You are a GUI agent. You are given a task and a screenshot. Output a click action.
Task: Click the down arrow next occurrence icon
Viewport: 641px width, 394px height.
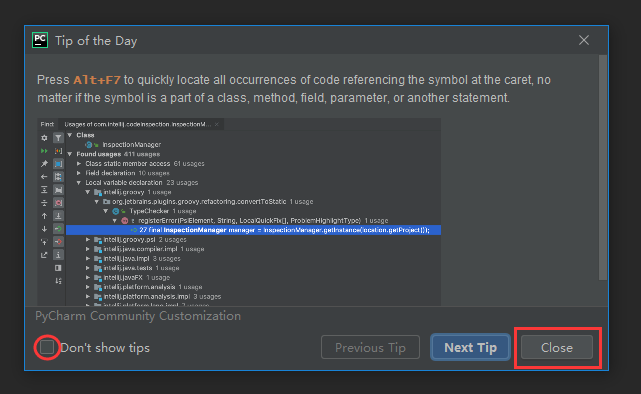44,229
